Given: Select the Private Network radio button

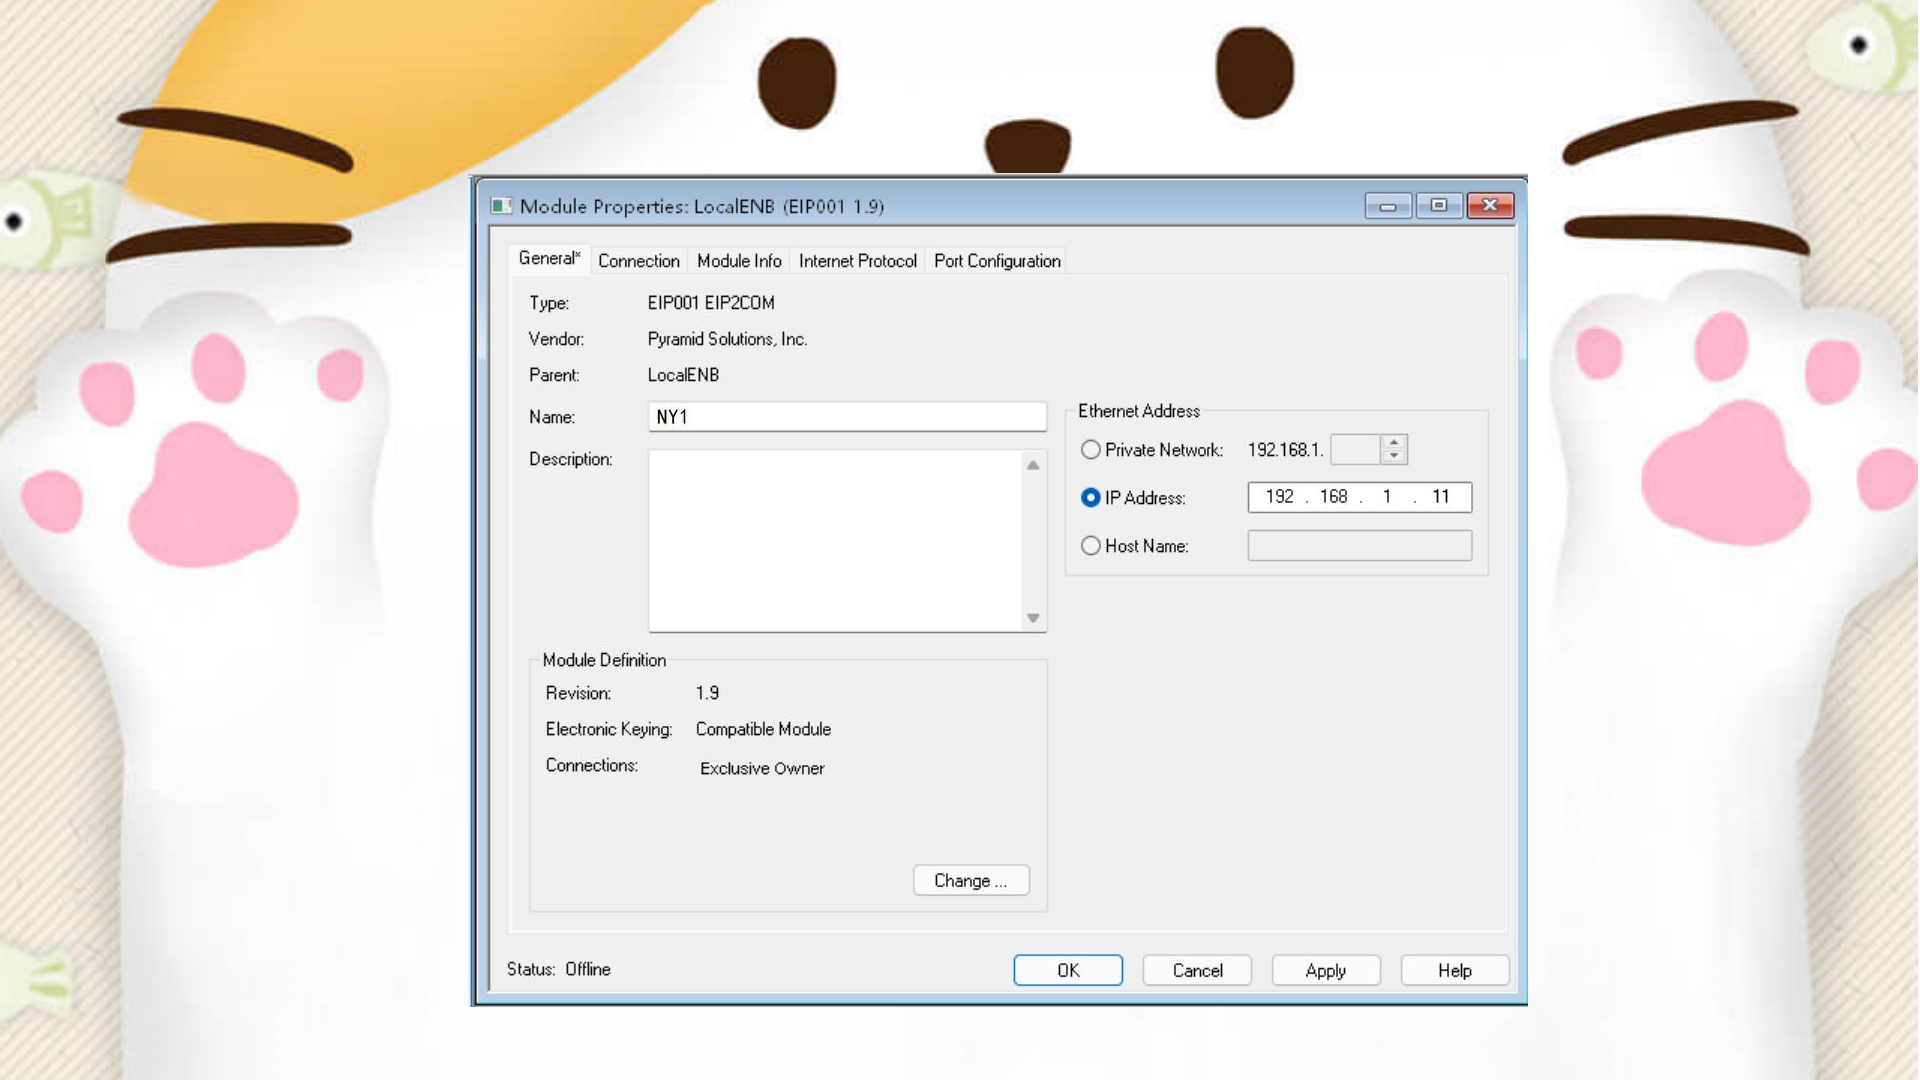Looking at the screenshot, I should pyautogui.click(x=1091, y=450).
